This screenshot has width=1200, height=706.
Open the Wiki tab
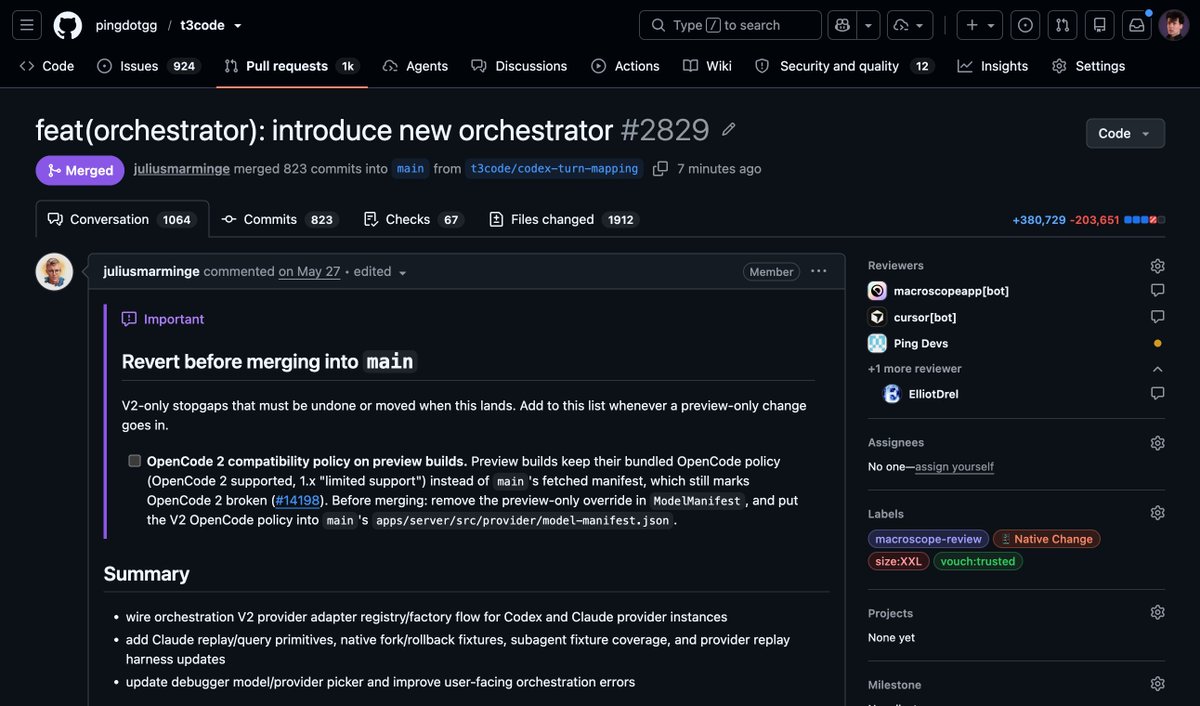[x=707, y=66]
